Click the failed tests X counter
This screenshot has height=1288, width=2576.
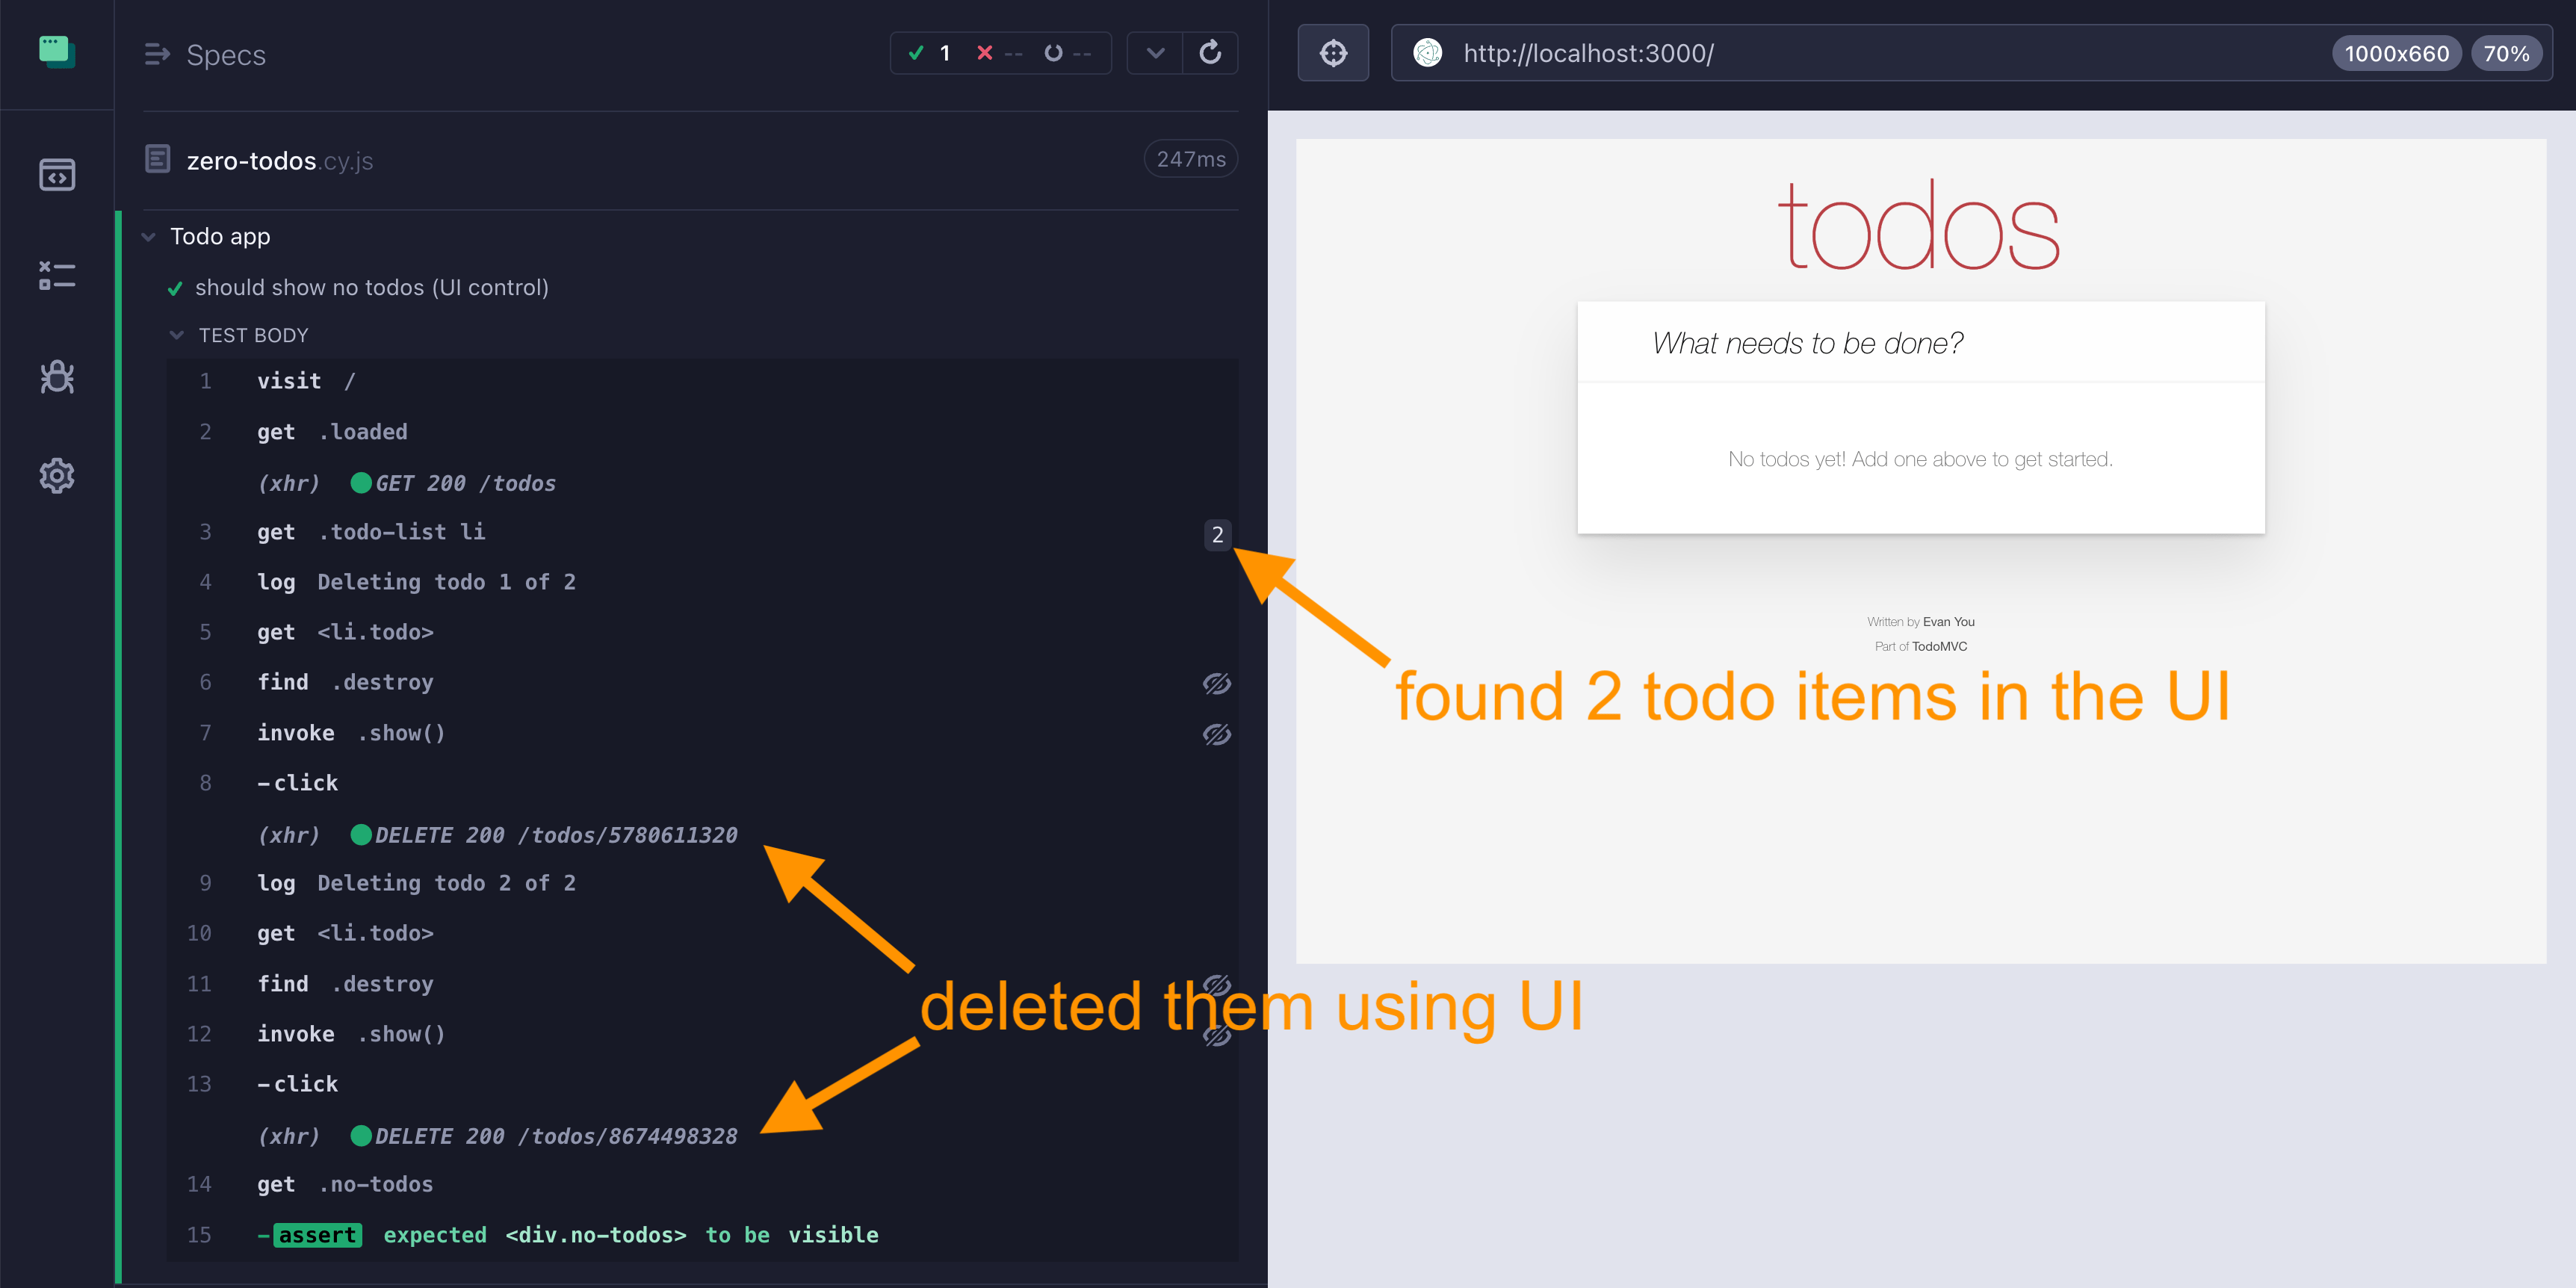[x=999, y=53]
